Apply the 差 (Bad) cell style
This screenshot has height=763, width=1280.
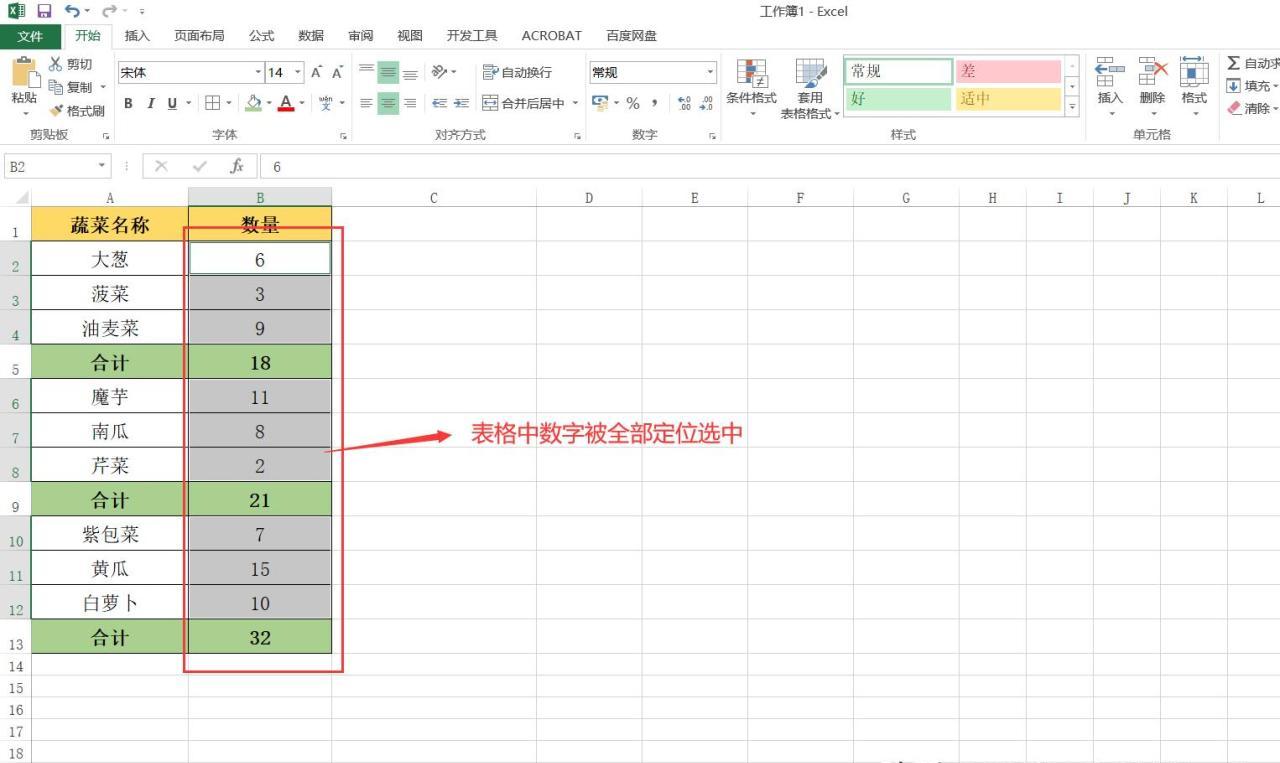tap(1008, 72)
